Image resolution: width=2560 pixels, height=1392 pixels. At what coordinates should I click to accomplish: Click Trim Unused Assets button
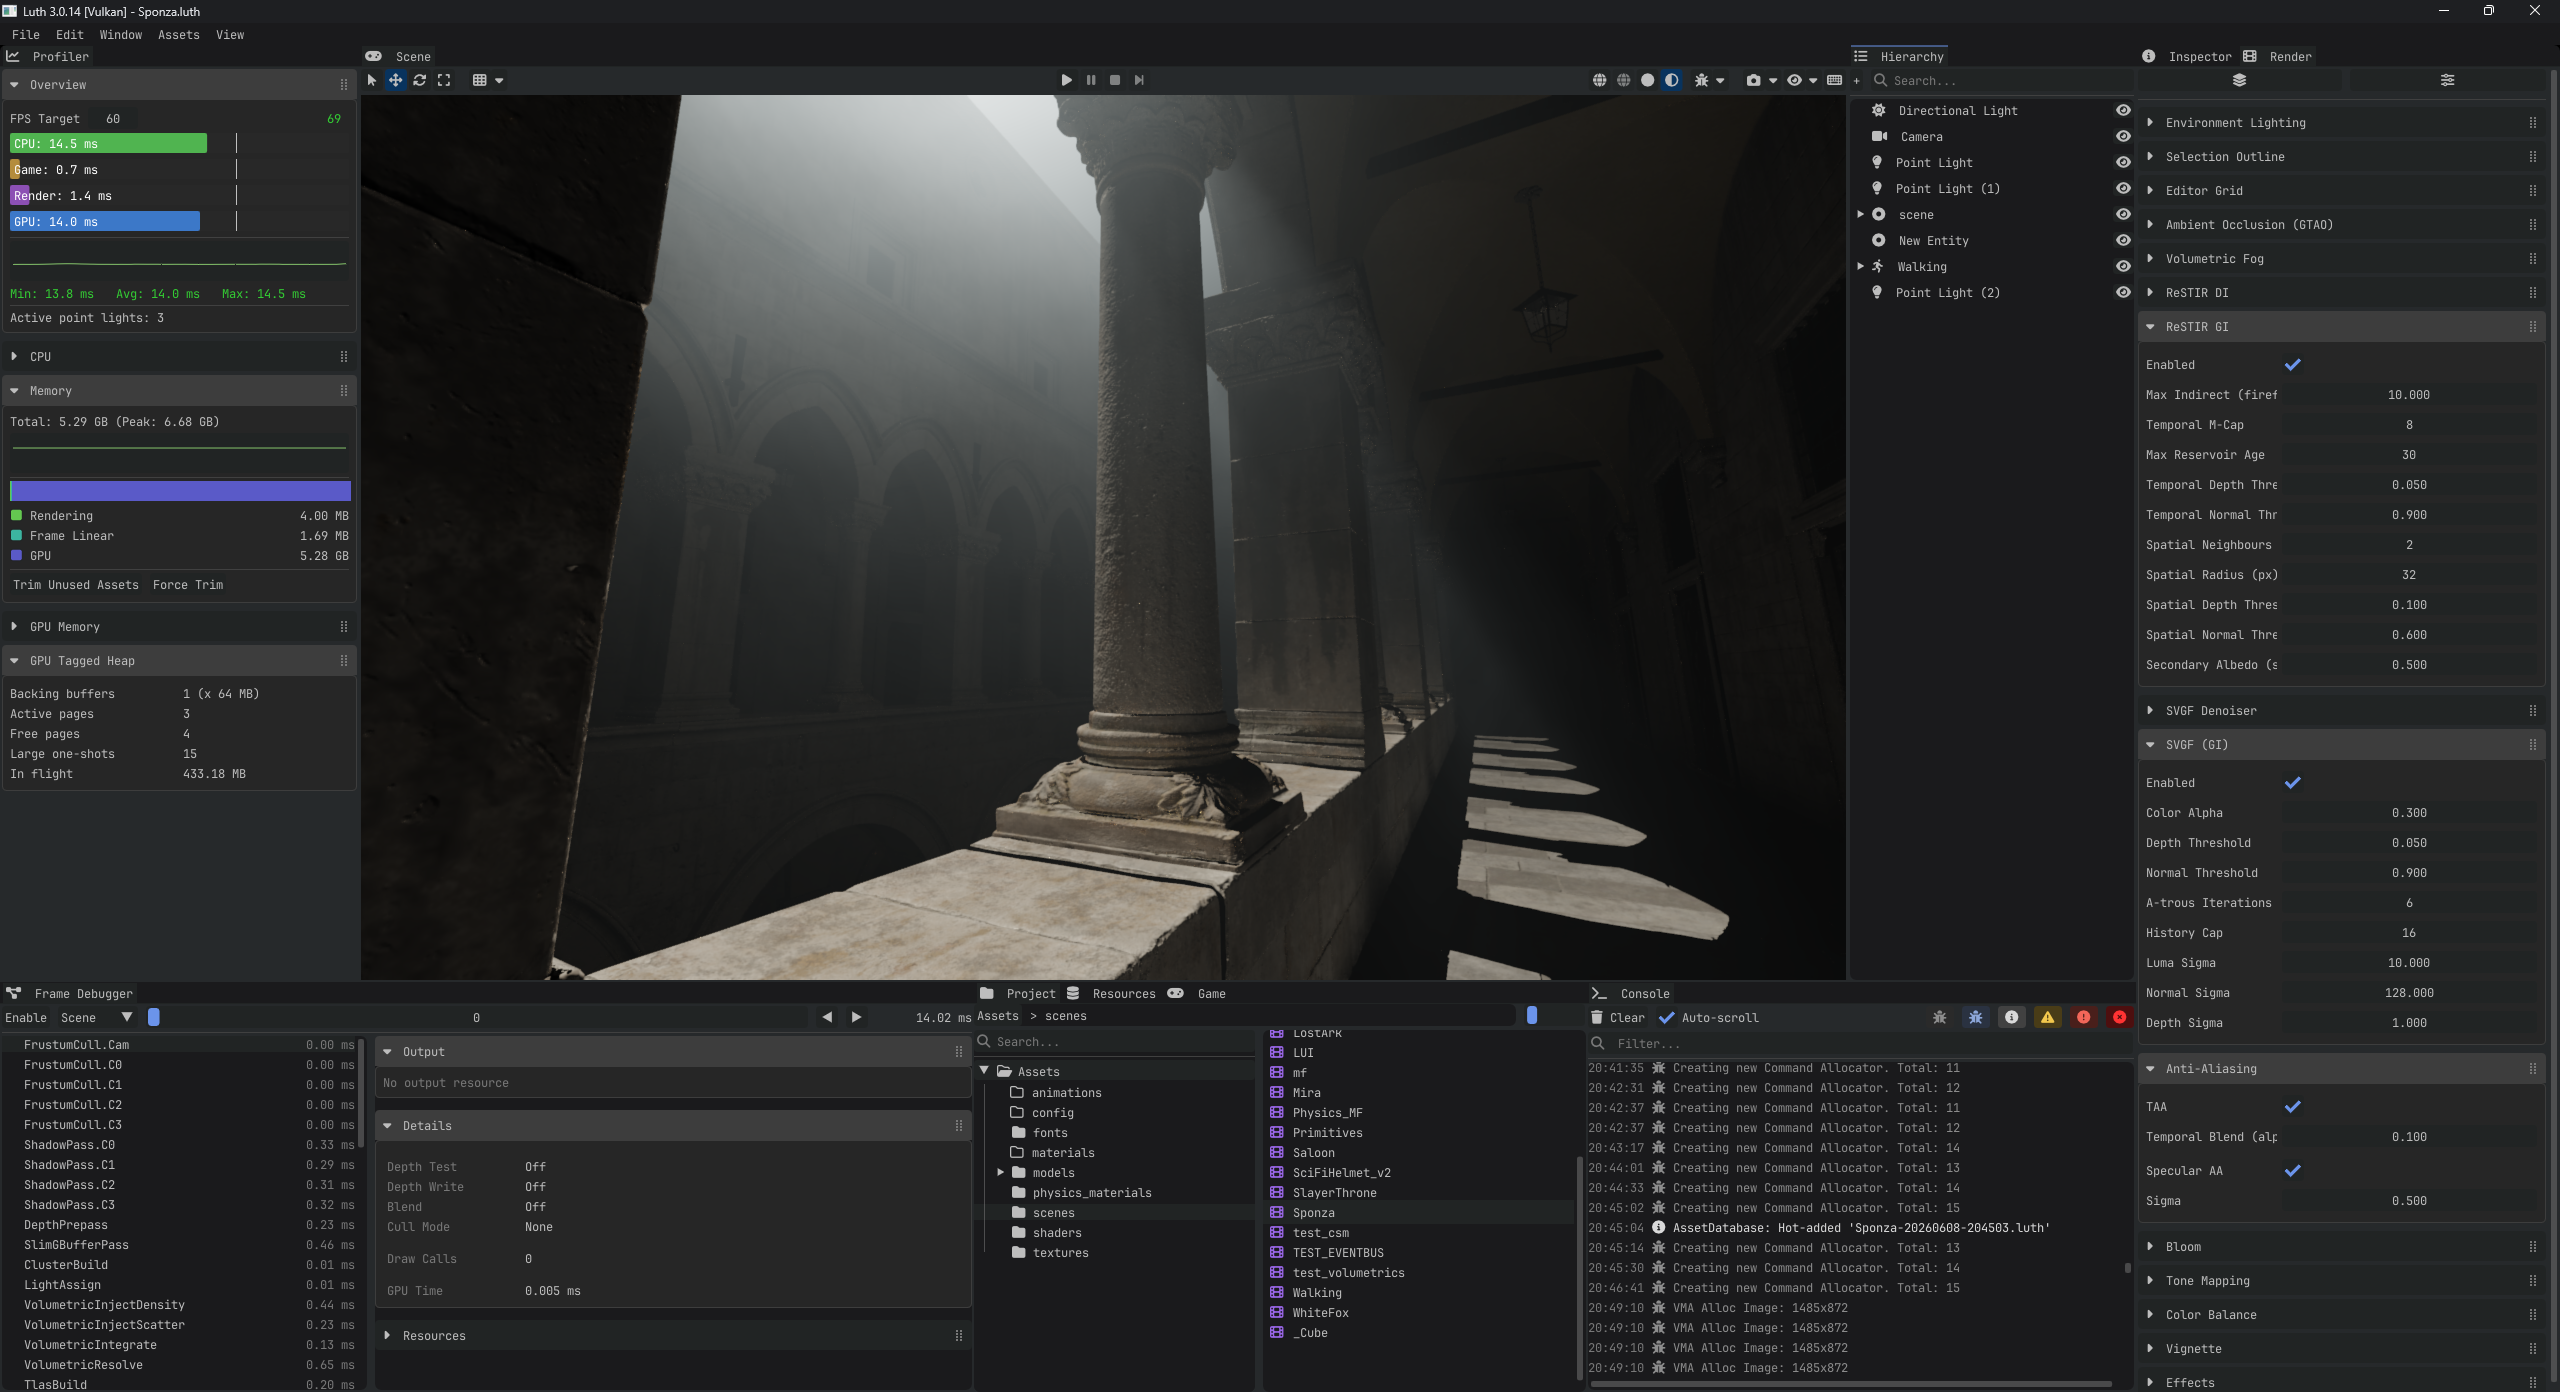click(76, 585)
